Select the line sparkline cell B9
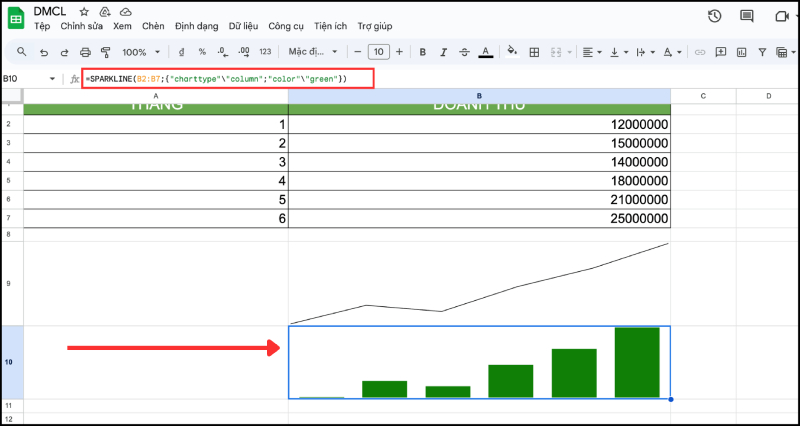This screenshot has height=426, width=800. pos(480,283)
